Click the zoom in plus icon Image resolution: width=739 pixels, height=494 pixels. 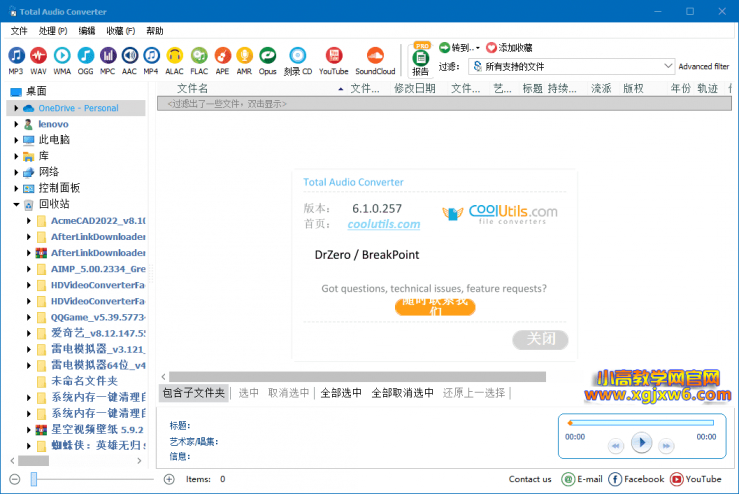[x=169, y=479]
